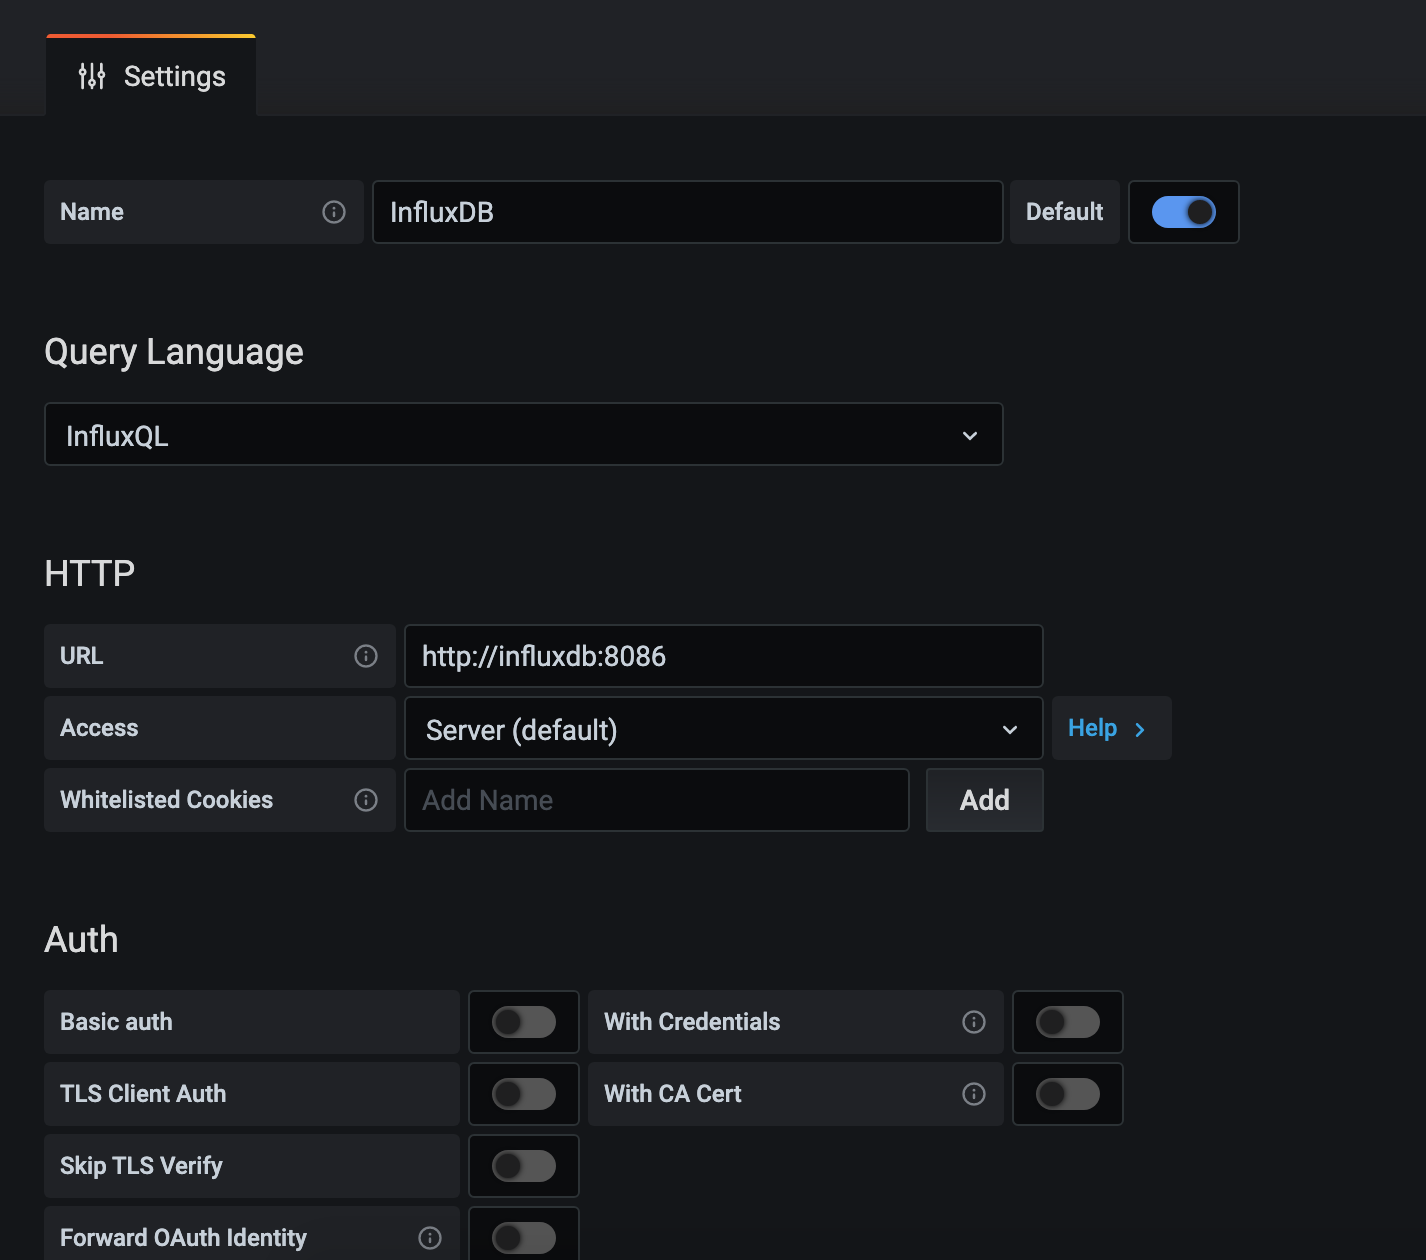Focus the InfluxDB name input field
This screenshot has height=1260, width=1426.
[688, 212]
